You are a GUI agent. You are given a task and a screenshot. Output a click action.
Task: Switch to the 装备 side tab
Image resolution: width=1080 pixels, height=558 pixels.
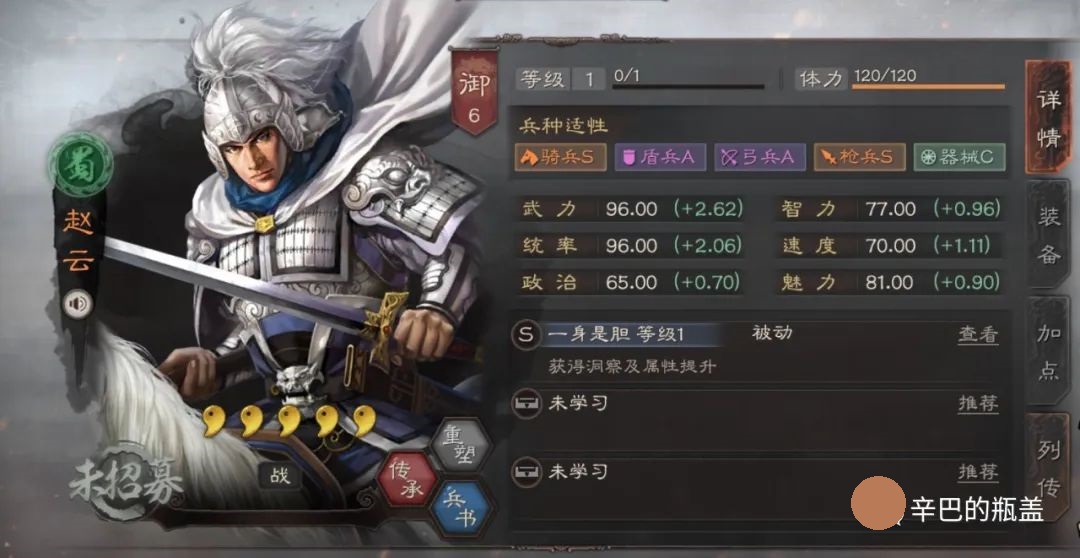(x=1048, y=234)
